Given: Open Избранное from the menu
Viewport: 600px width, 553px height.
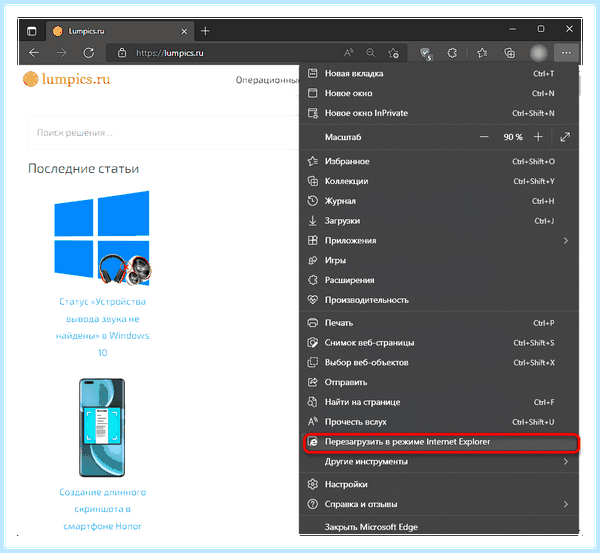Looking at the screenshot, I should pyautogui.click(x=439, y=161).
